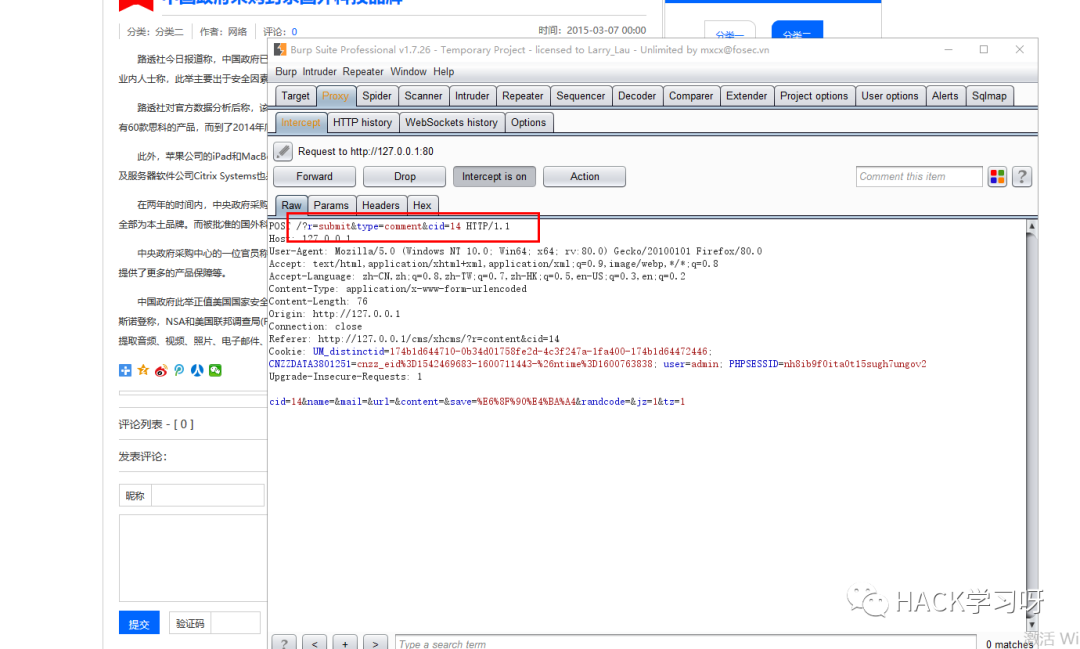Image resolution: width=1080 pixels, height=649 pixels.
Task: Open the Action dropdown button
Action: pos(584,176)
